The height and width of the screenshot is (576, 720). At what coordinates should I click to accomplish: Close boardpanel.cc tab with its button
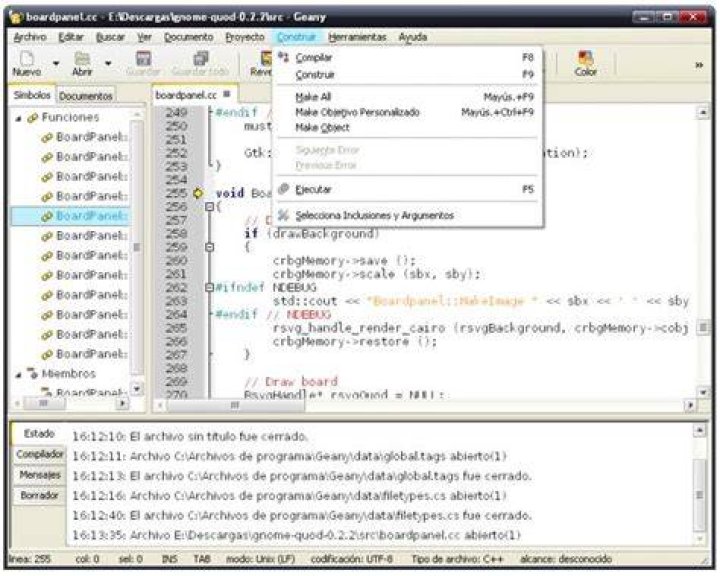(x=227, y=94)
